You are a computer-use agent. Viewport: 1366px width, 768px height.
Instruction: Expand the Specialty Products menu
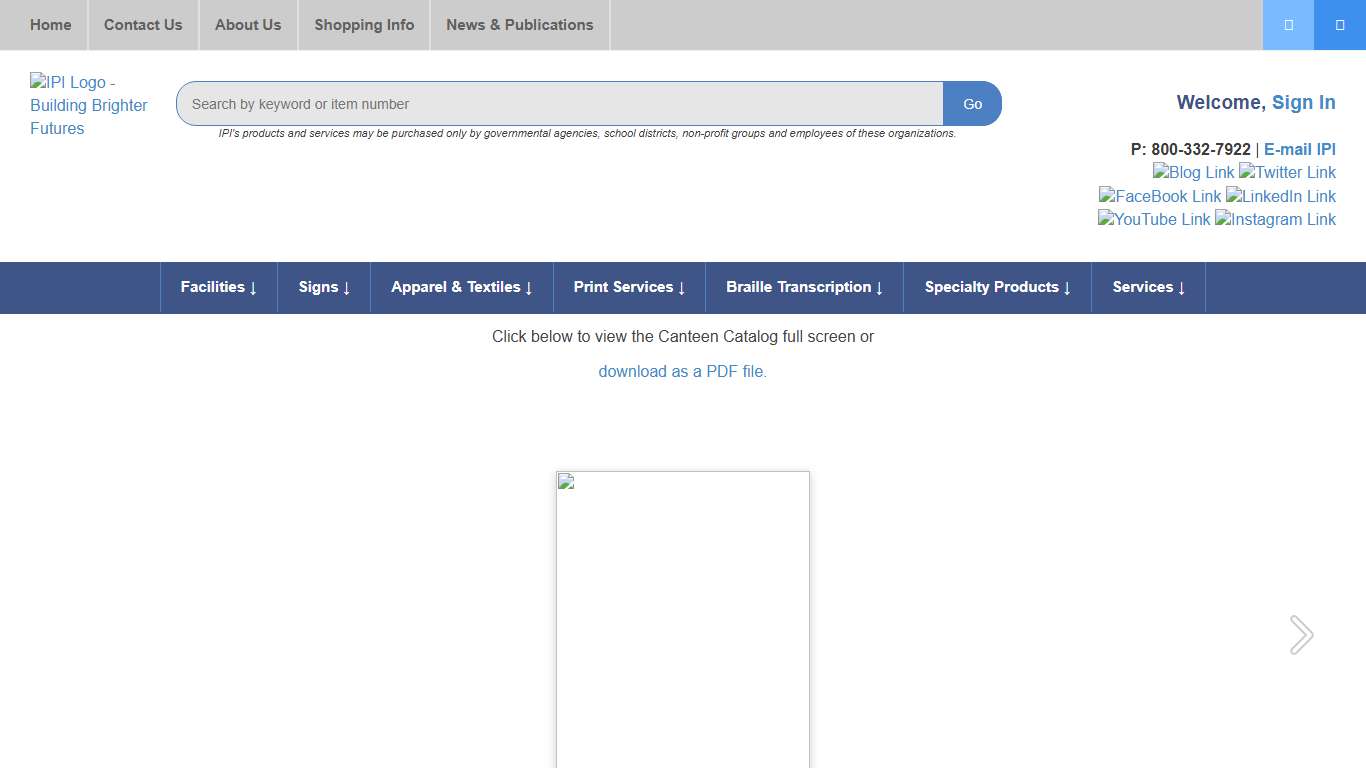pos(997,288)
